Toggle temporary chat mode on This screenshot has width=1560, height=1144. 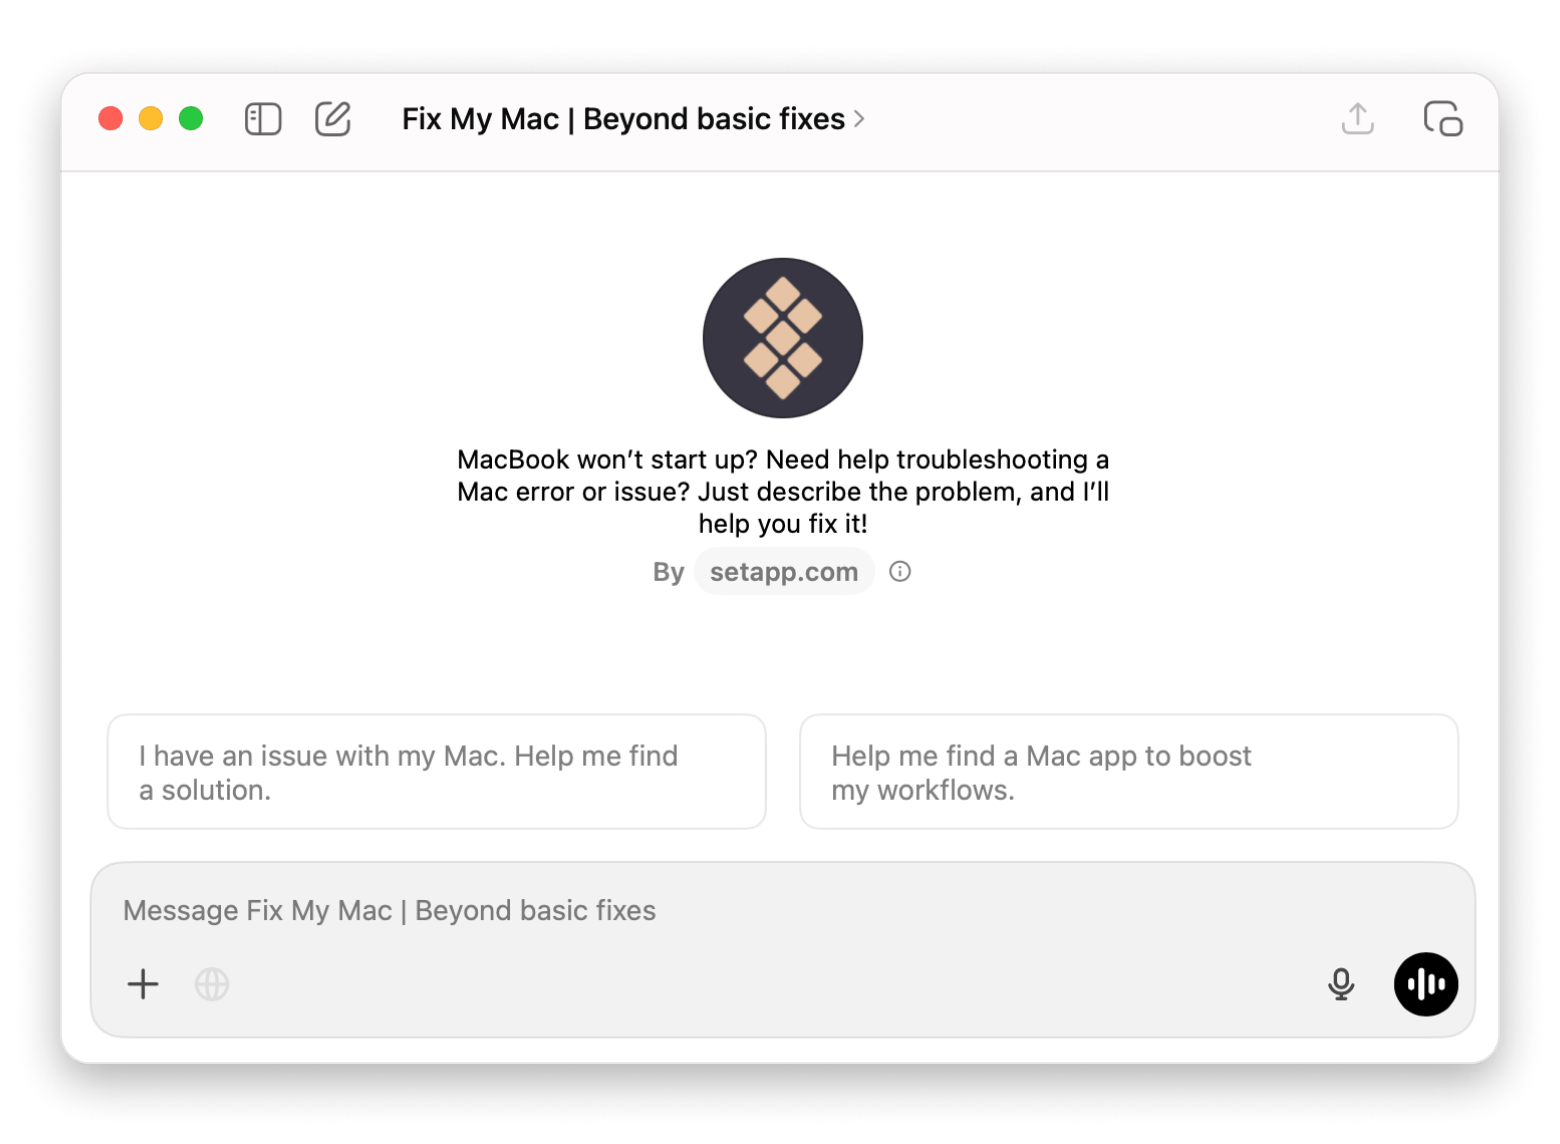[x=1442, y=118]
